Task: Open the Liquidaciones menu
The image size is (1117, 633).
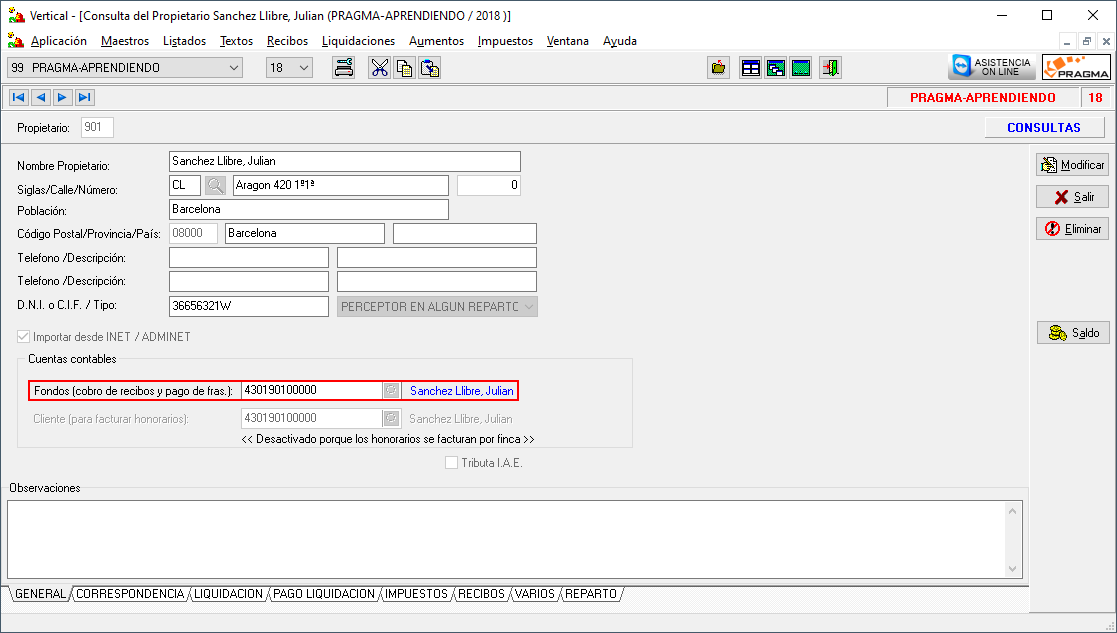Action: tap(358, 41)
